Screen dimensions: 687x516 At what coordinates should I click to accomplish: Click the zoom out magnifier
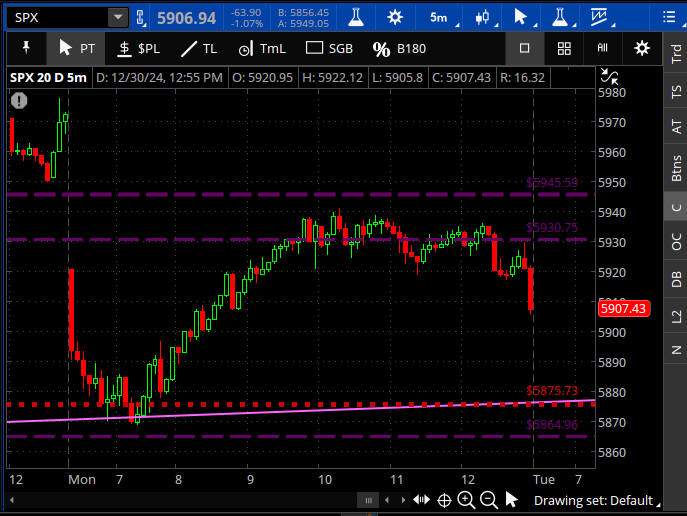[x=489, y=500]
